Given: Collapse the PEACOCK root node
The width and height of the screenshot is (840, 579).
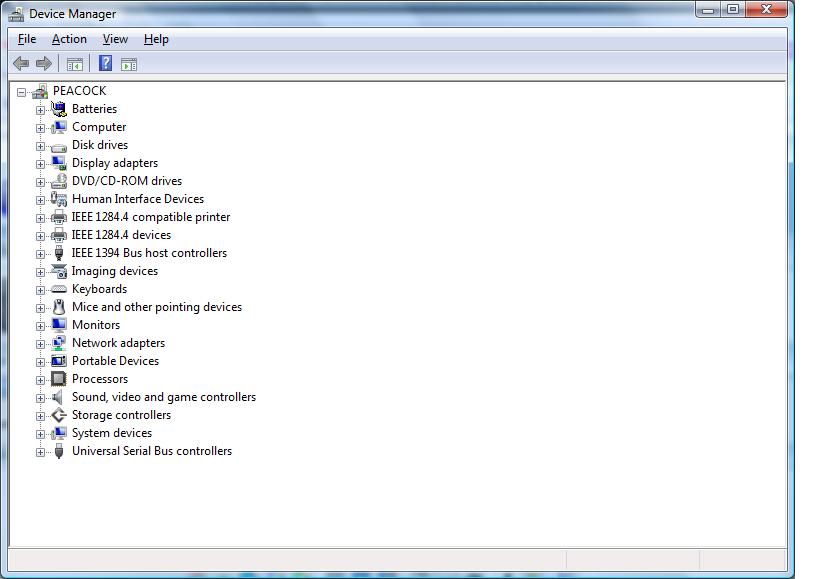Looking at the screenshot, I should tap(22, 91).
